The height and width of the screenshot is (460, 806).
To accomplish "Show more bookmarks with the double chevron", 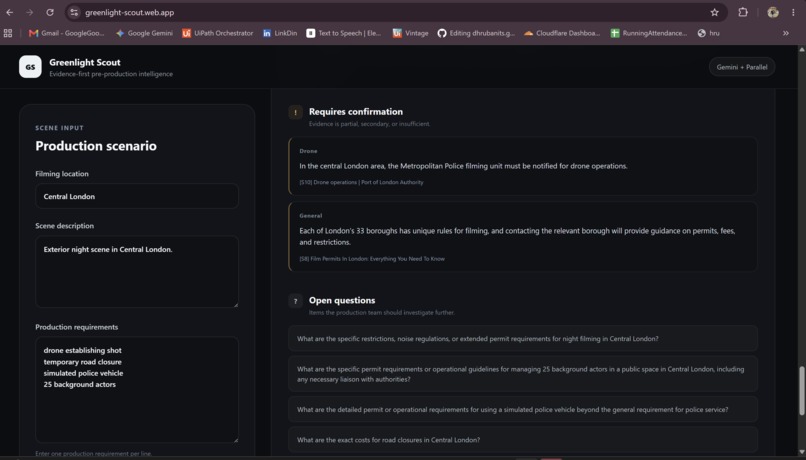I will pyautogui.click(x=785, y=33).
